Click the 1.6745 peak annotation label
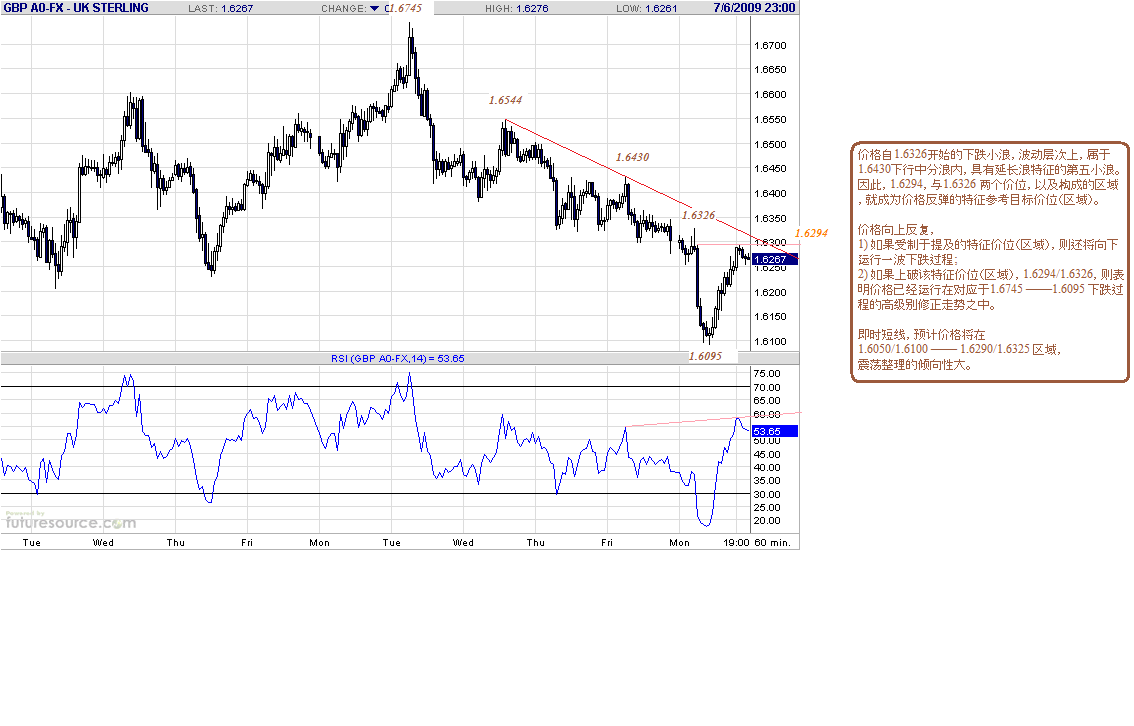Screen dimensions: 1134x726 coord(405,8)
